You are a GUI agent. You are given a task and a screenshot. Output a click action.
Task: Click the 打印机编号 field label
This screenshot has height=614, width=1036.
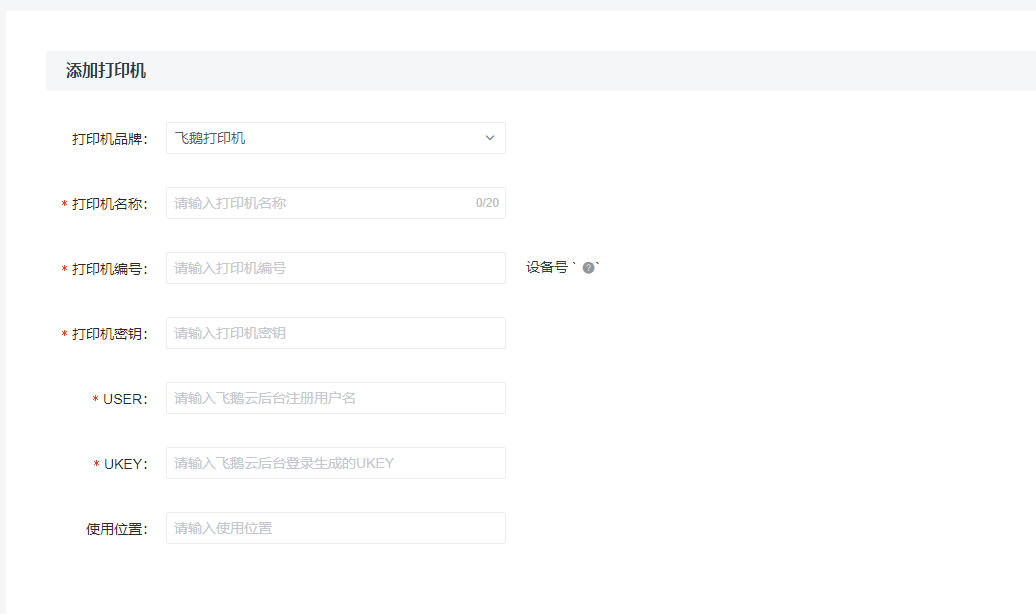tap(109, 269)
